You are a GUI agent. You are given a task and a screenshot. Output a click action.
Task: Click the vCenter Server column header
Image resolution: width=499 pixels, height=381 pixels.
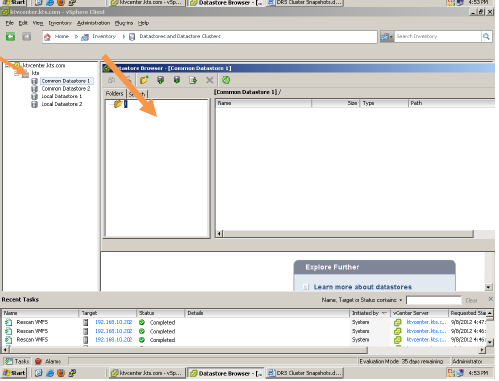pos(420,313)
